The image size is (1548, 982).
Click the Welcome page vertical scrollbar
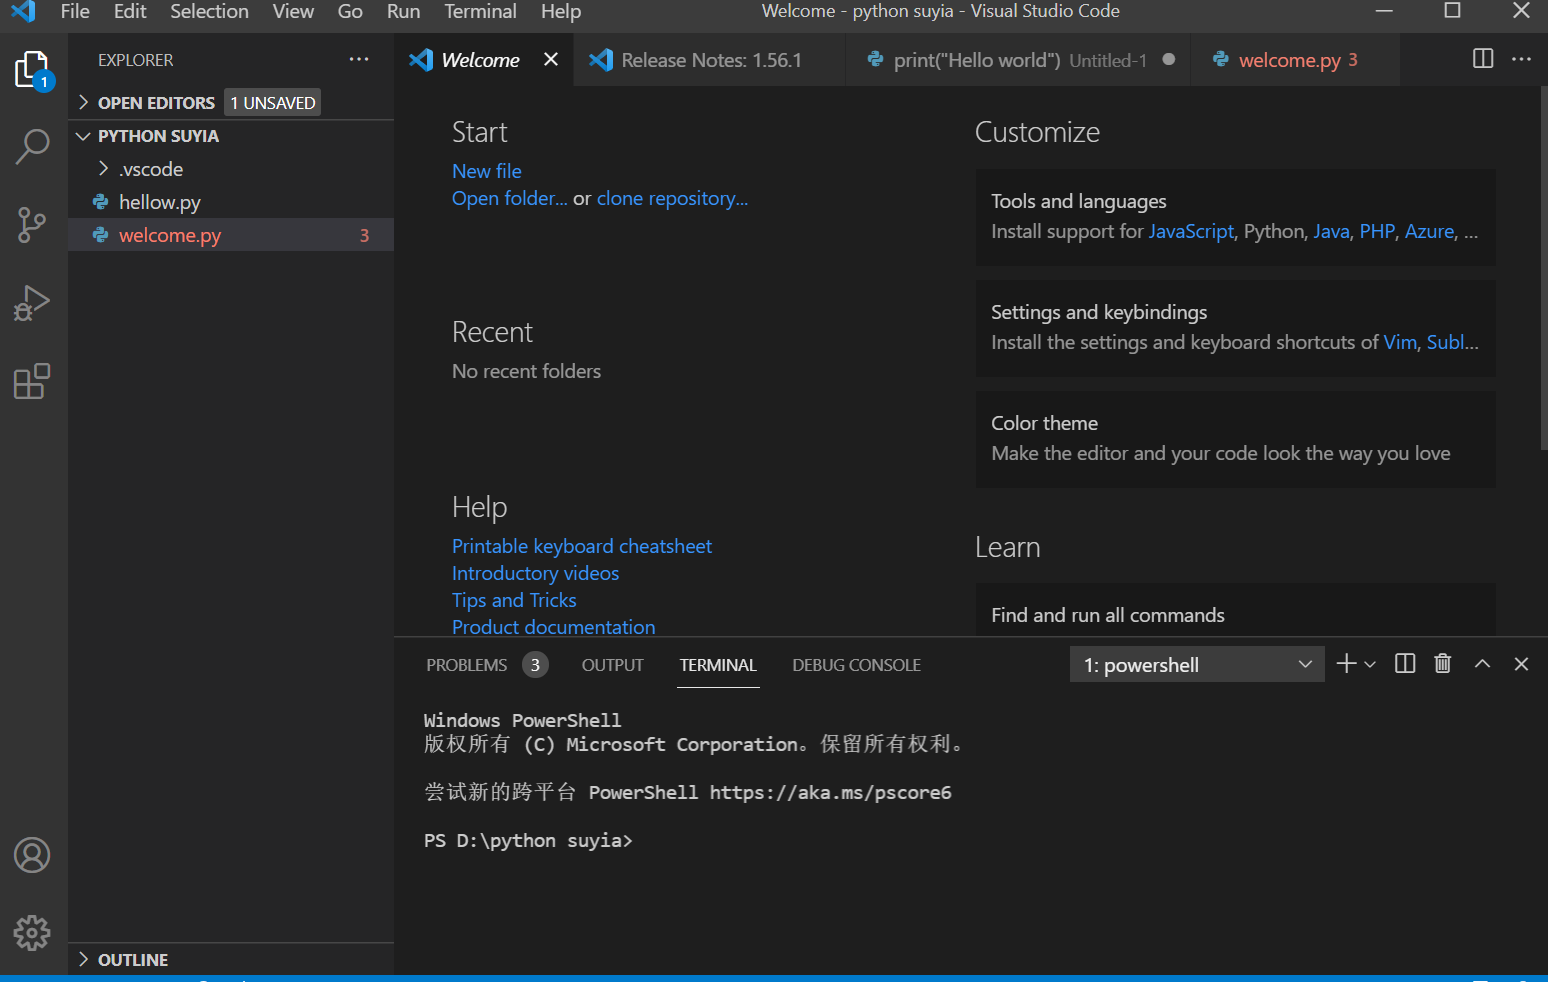[x=1543, y=268]
